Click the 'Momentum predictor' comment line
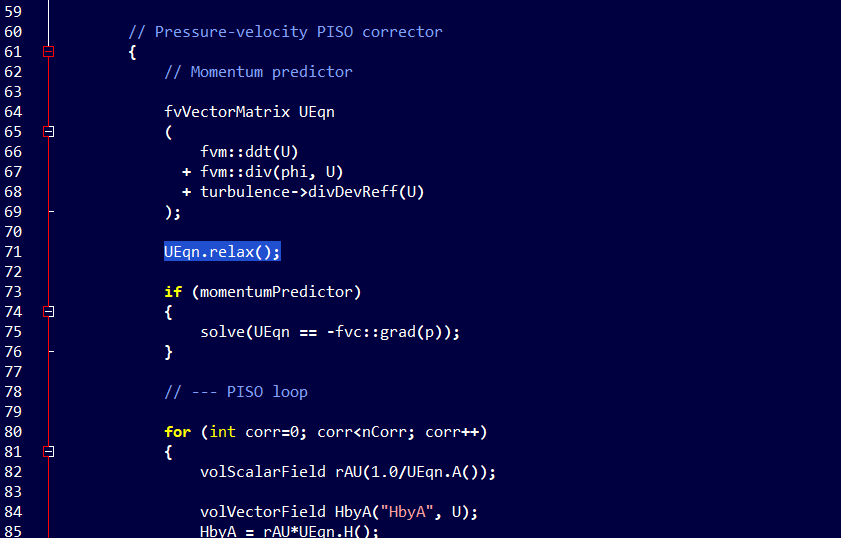The height and width of the screenshot is (538, 841). tap(259, 72)
